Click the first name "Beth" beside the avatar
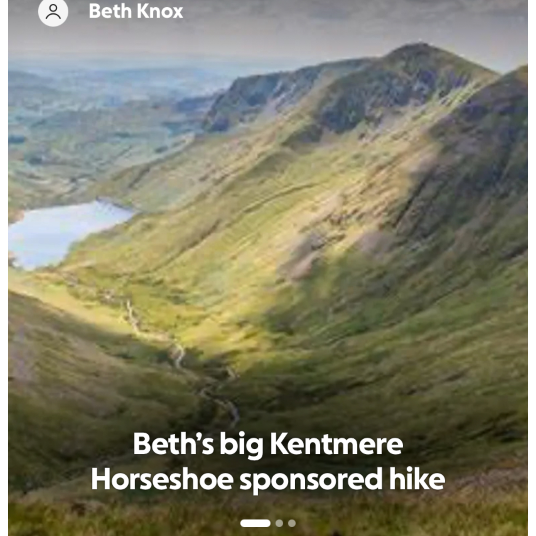This screenshot has height=536, width=536. tap(110, 11)
